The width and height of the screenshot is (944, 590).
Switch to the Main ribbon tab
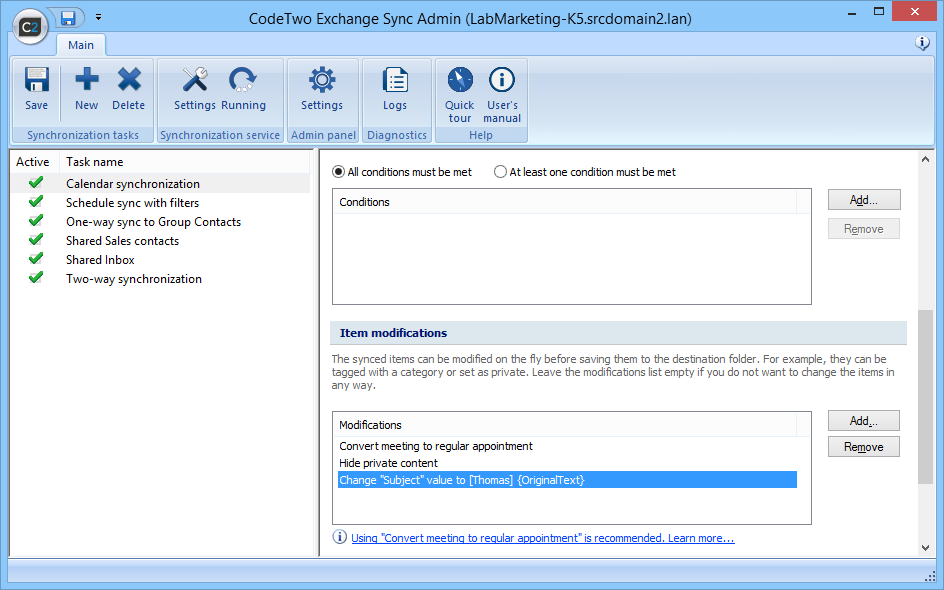[x=81, y=45]
